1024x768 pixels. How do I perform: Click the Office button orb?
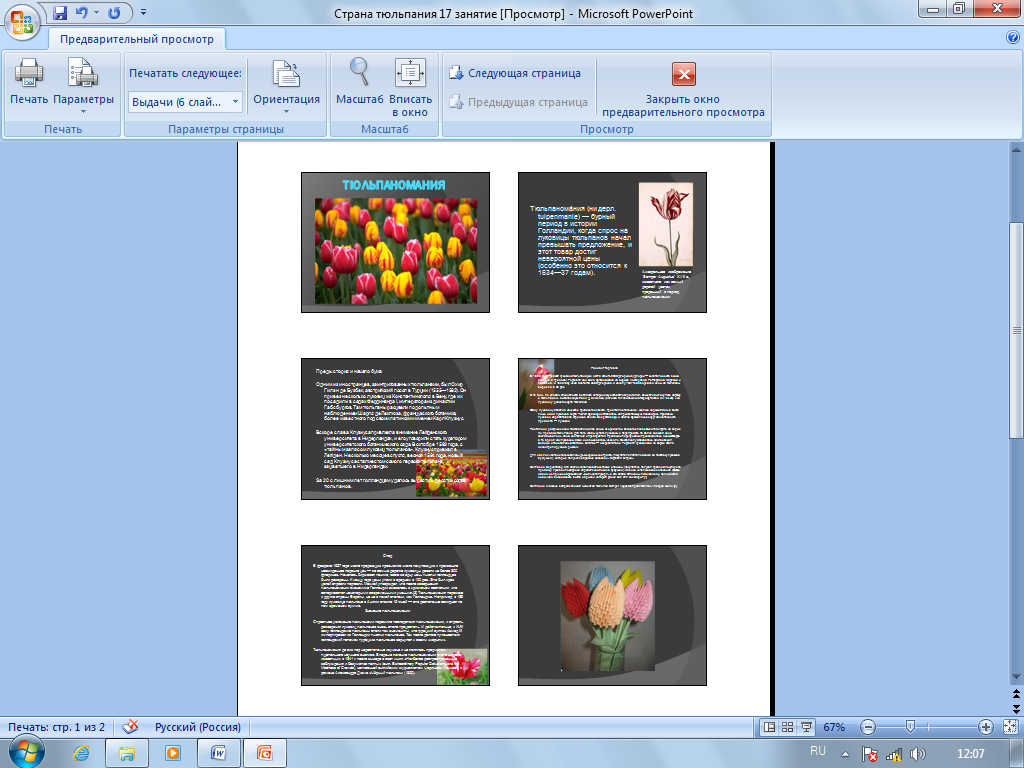(x=22, y=22)
